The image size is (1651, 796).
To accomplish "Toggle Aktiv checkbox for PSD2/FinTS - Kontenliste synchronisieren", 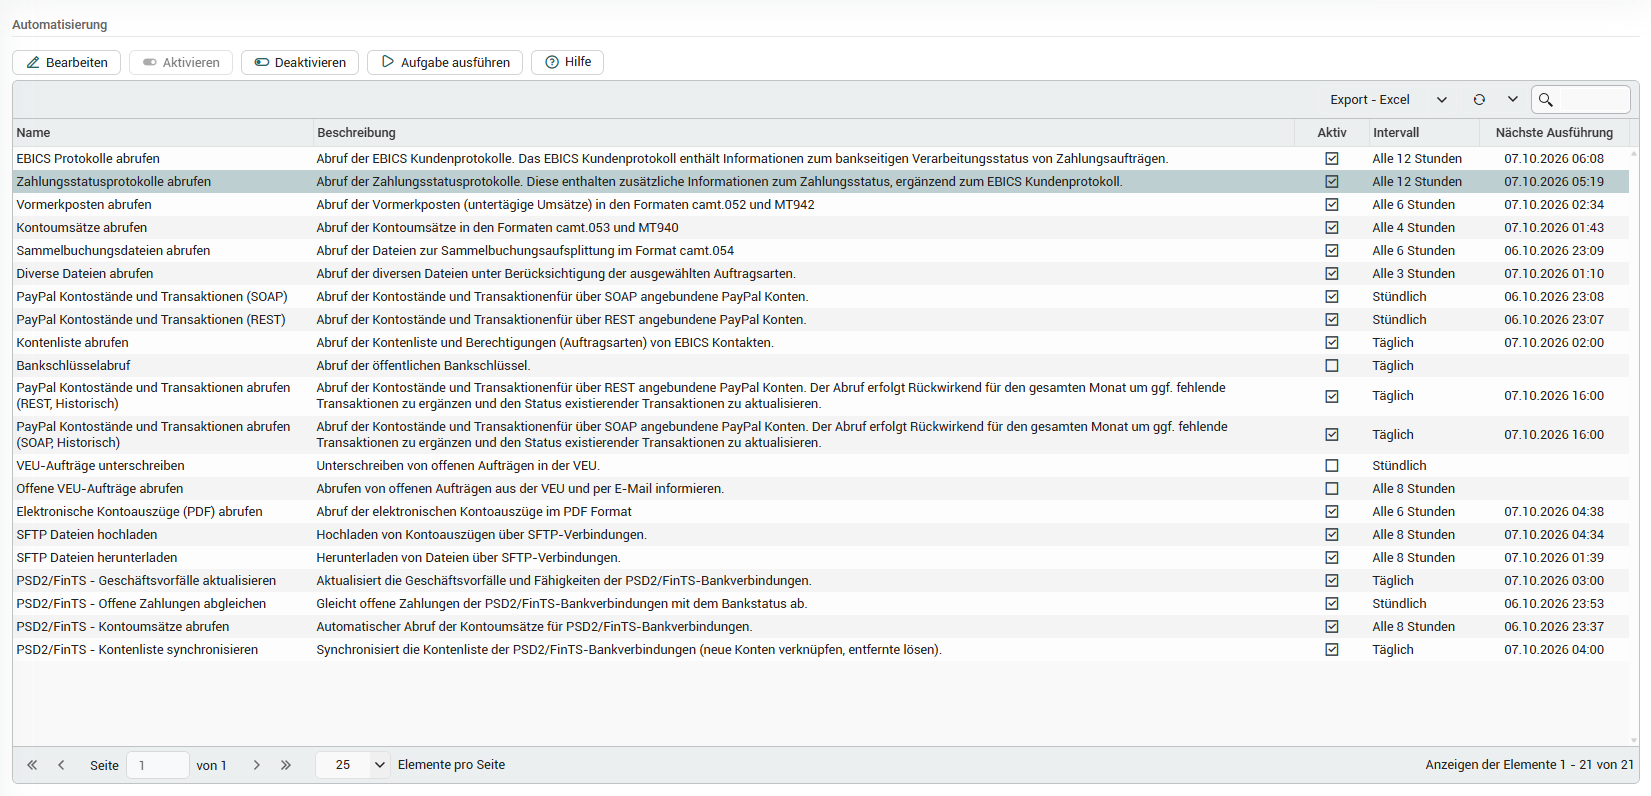I will pyautogui.click(x=1332, y=650).
